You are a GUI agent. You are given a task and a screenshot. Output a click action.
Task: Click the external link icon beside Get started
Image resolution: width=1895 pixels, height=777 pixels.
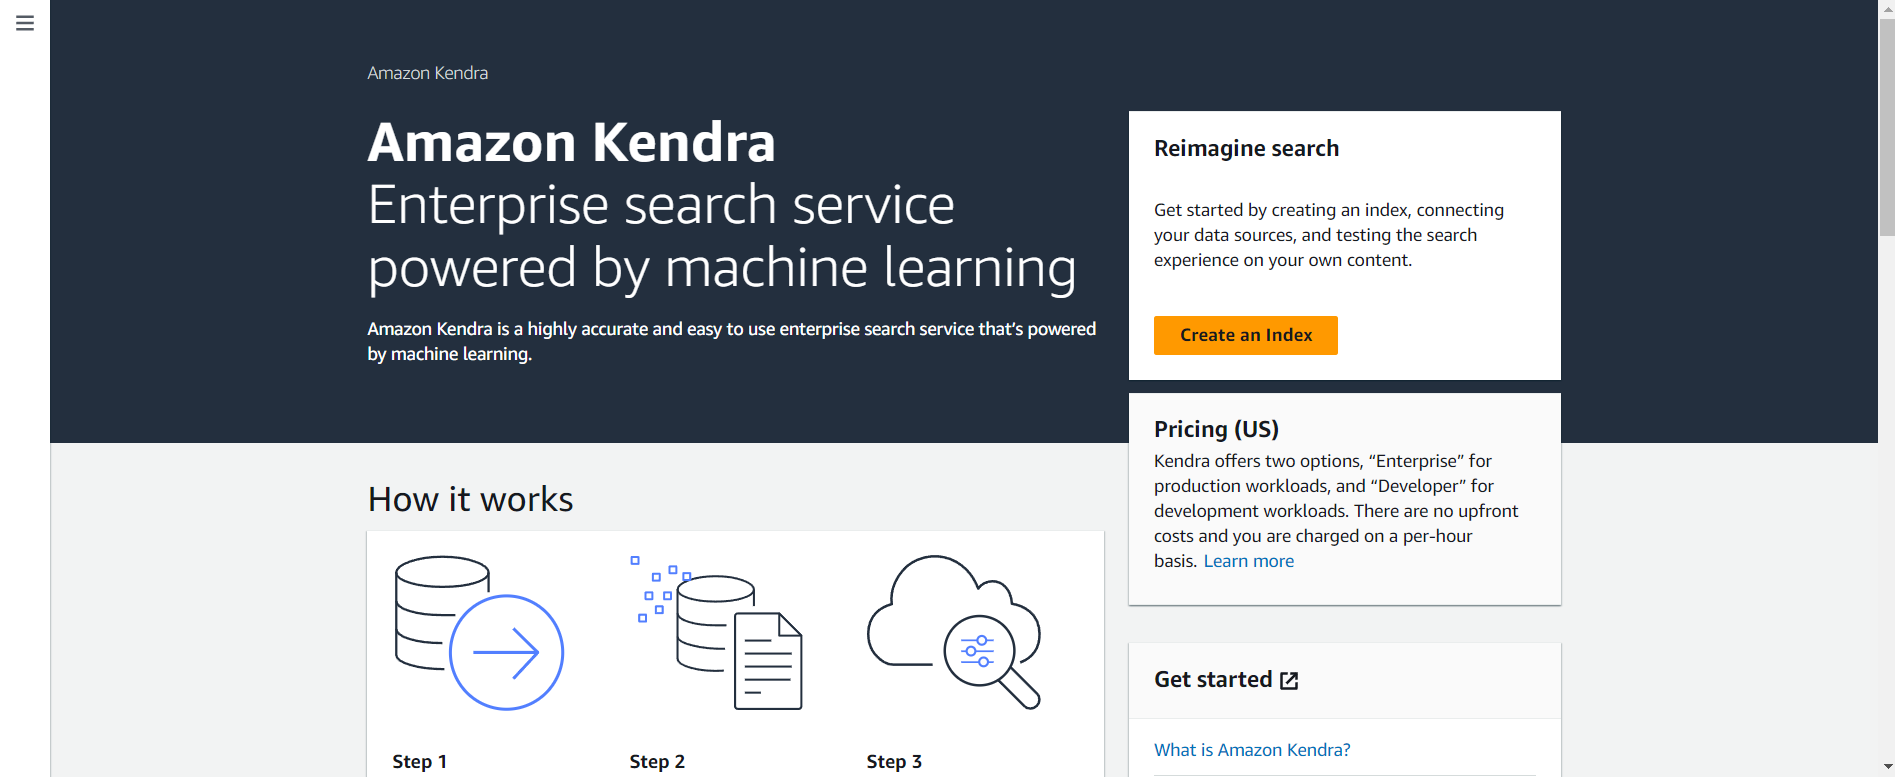click(x=1289, y=679)
